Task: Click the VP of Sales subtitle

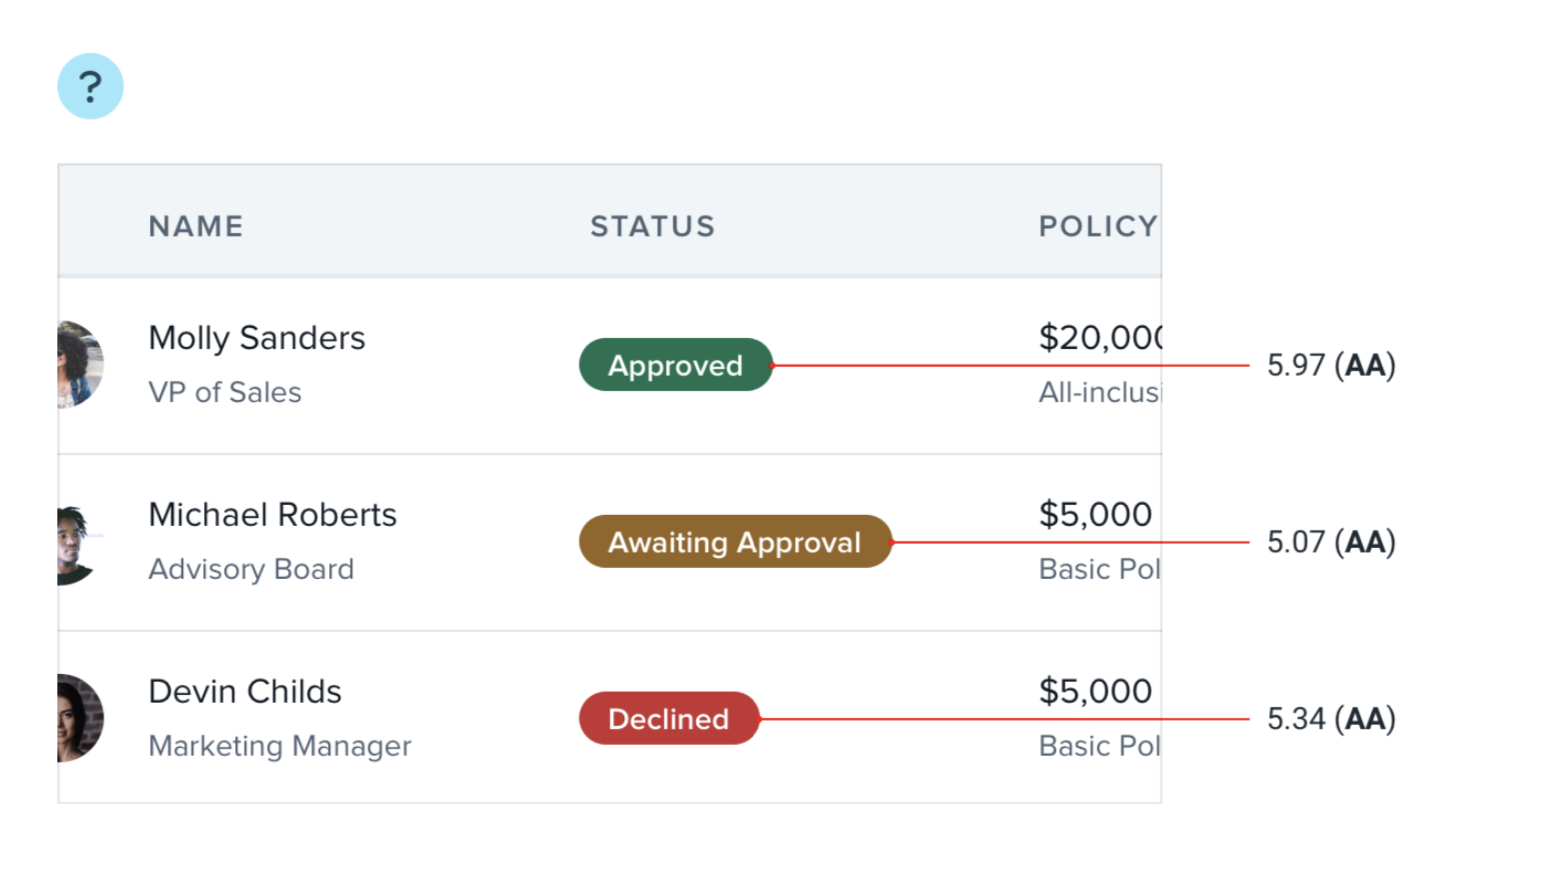Action: pos(224,392)
